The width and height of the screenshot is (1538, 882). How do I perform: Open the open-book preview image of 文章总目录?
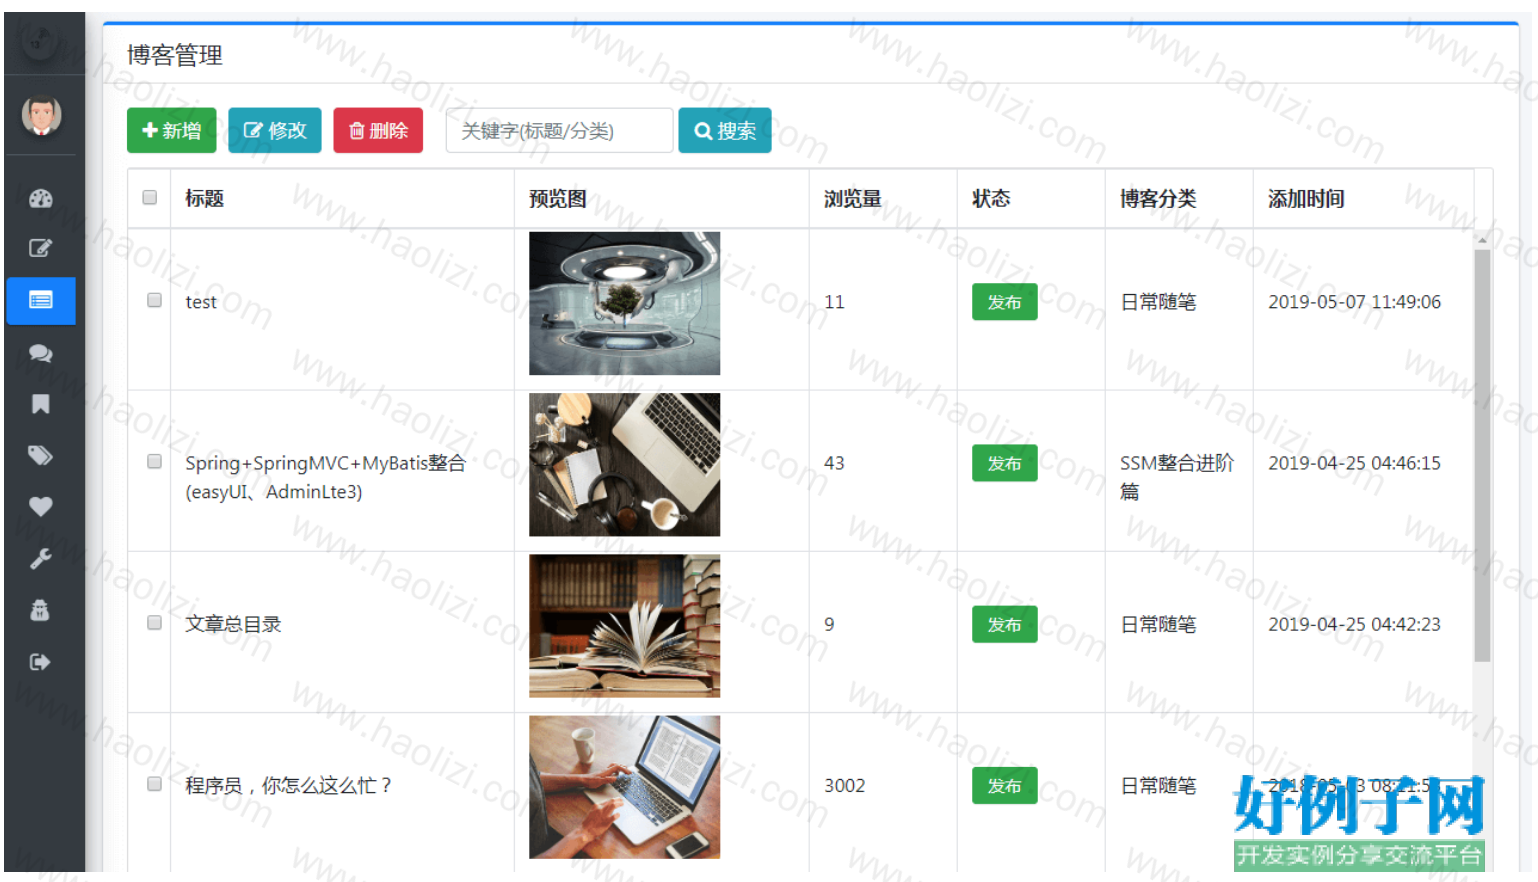(624, 625)
